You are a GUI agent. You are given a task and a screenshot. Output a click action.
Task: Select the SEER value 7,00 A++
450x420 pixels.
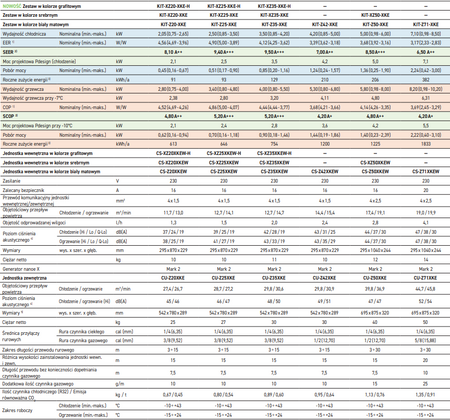coord(325,52)
